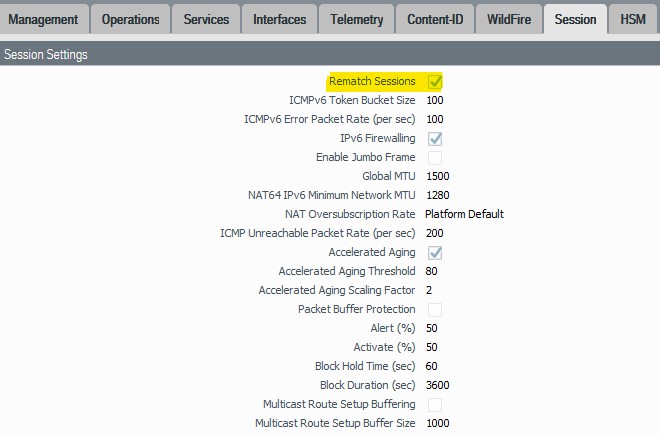This screenshot has height=435, width=660.
Task: Enable Packet Buffer Protection checkbox
Action: (435, 309)
